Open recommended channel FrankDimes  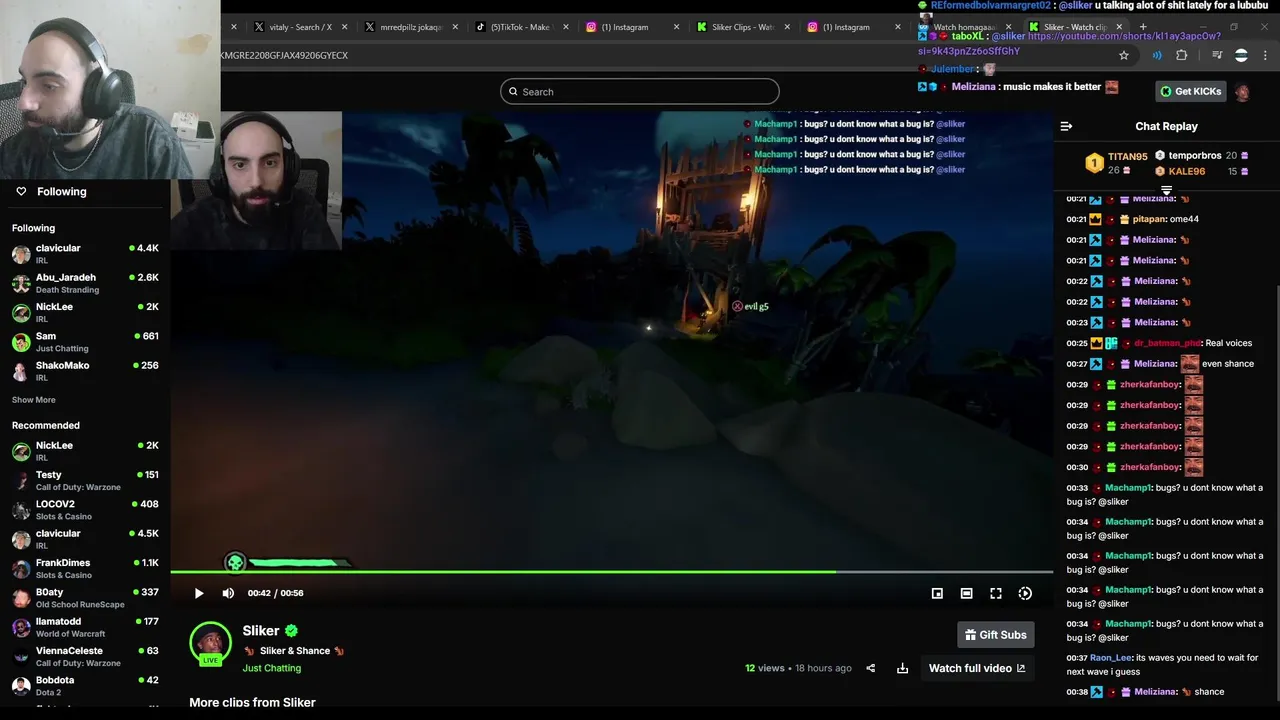85,569
